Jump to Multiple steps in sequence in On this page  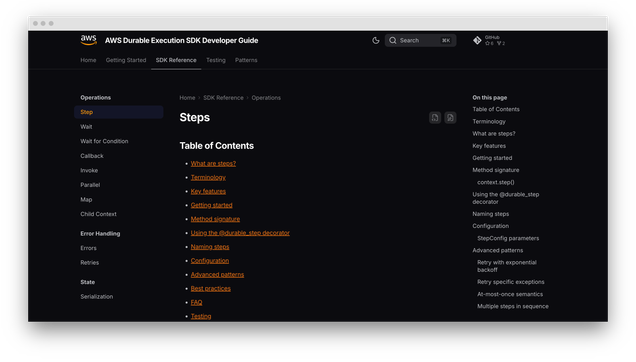click(x=513, y=306)
